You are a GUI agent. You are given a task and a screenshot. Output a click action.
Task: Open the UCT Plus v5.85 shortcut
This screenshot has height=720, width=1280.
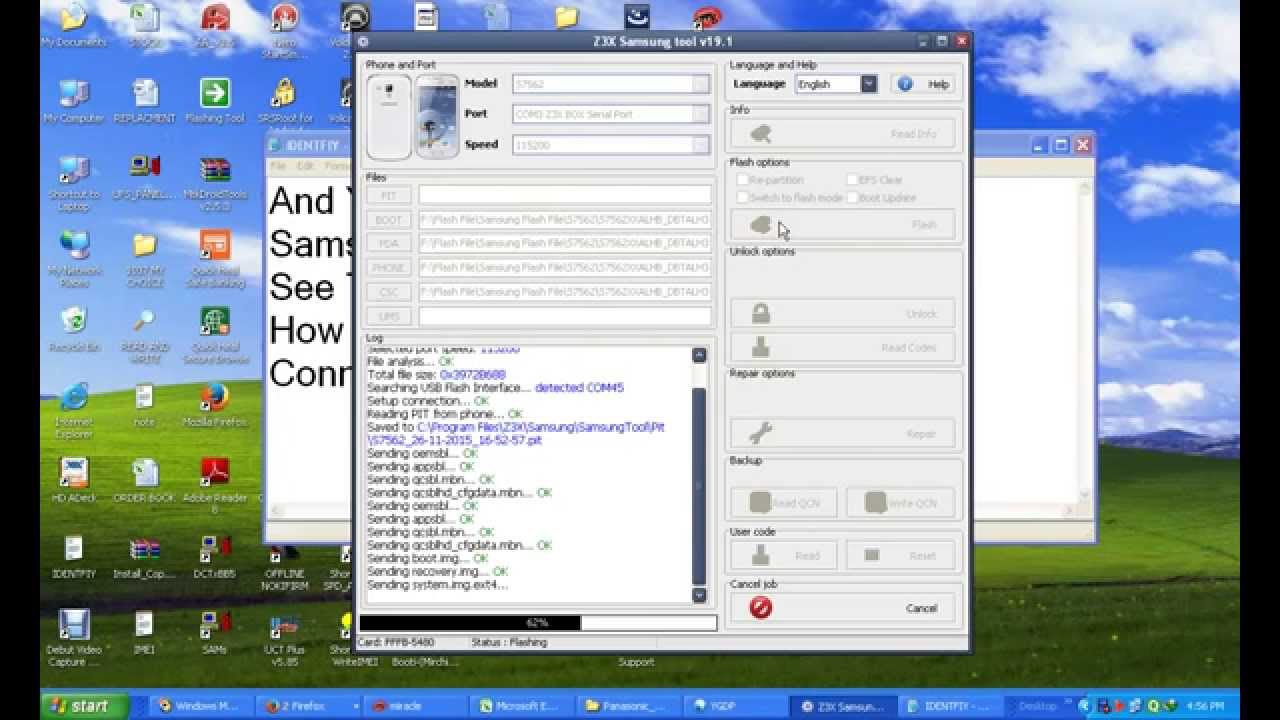(285, 640)
